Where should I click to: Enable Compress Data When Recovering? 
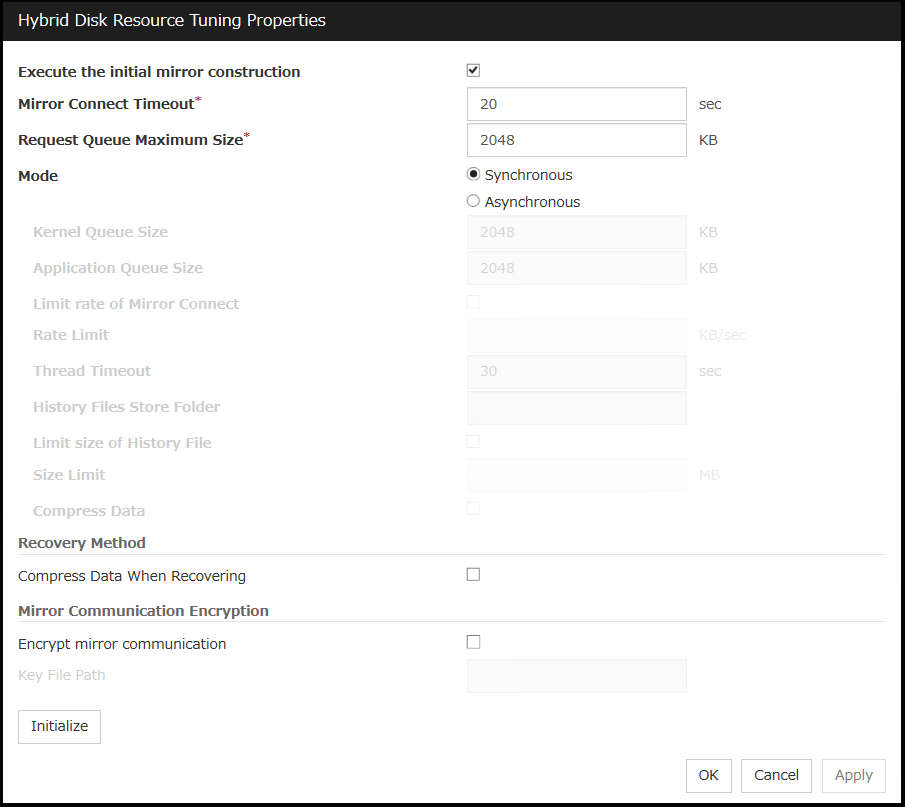coord(474,575)
